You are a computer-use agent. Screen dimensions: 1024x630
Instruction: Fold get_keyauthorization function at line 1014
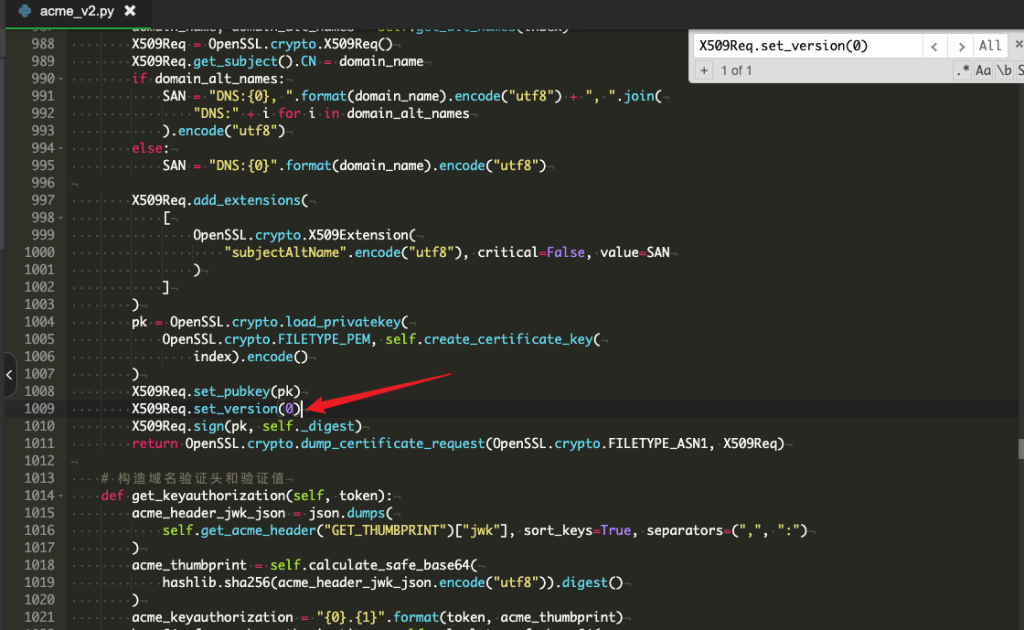63,496
